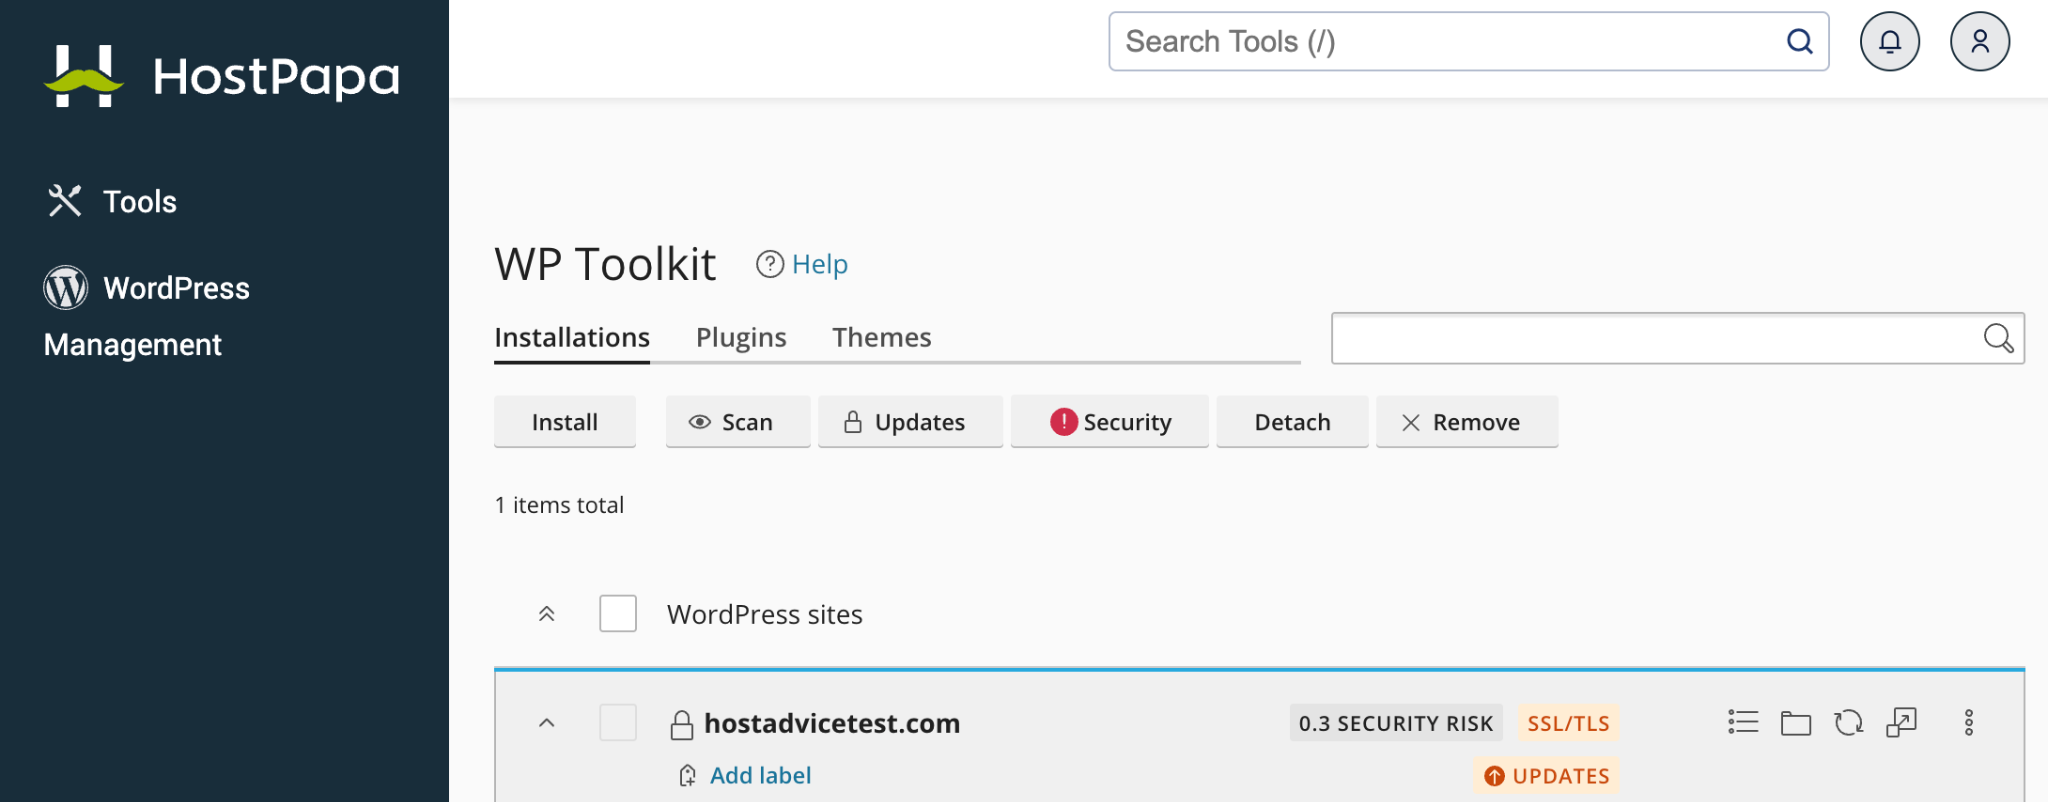The height and width of the screenshot is (802, 2048).
Task: Click the SSL/TLS badge
Action: (x=1568, y=723)
